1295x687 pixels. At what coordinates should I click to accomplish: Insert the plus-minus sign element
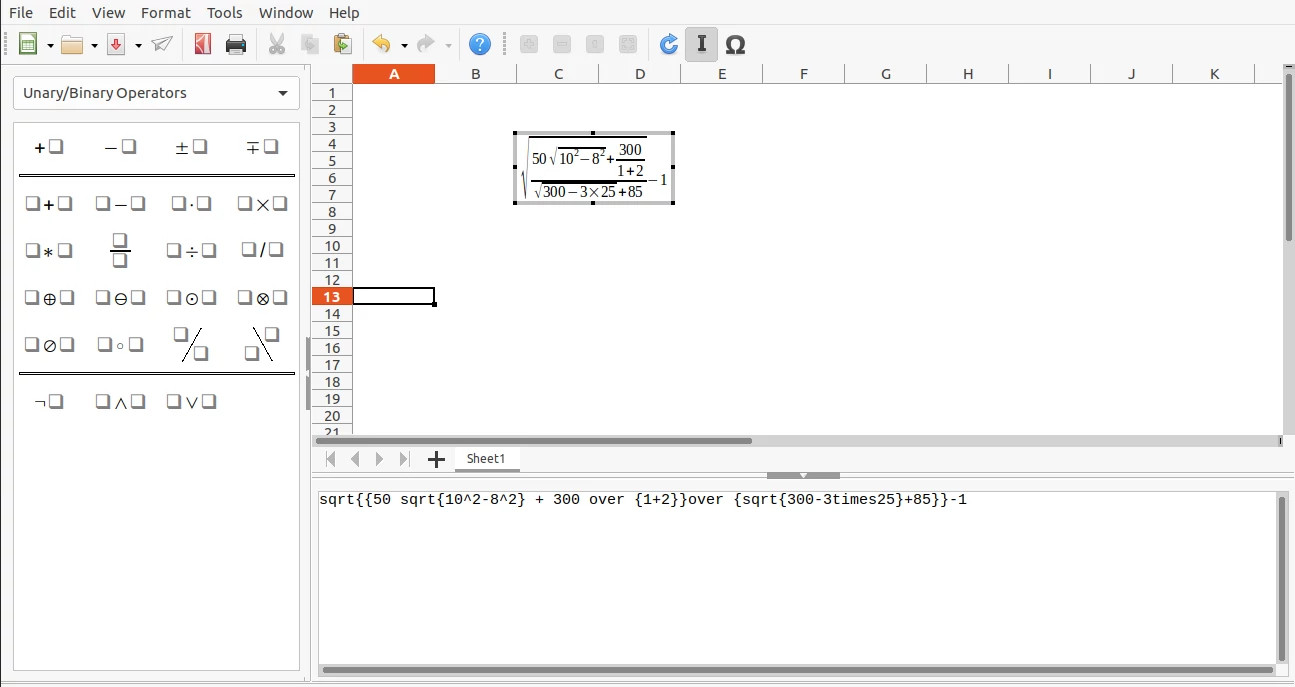coord(191,147)
